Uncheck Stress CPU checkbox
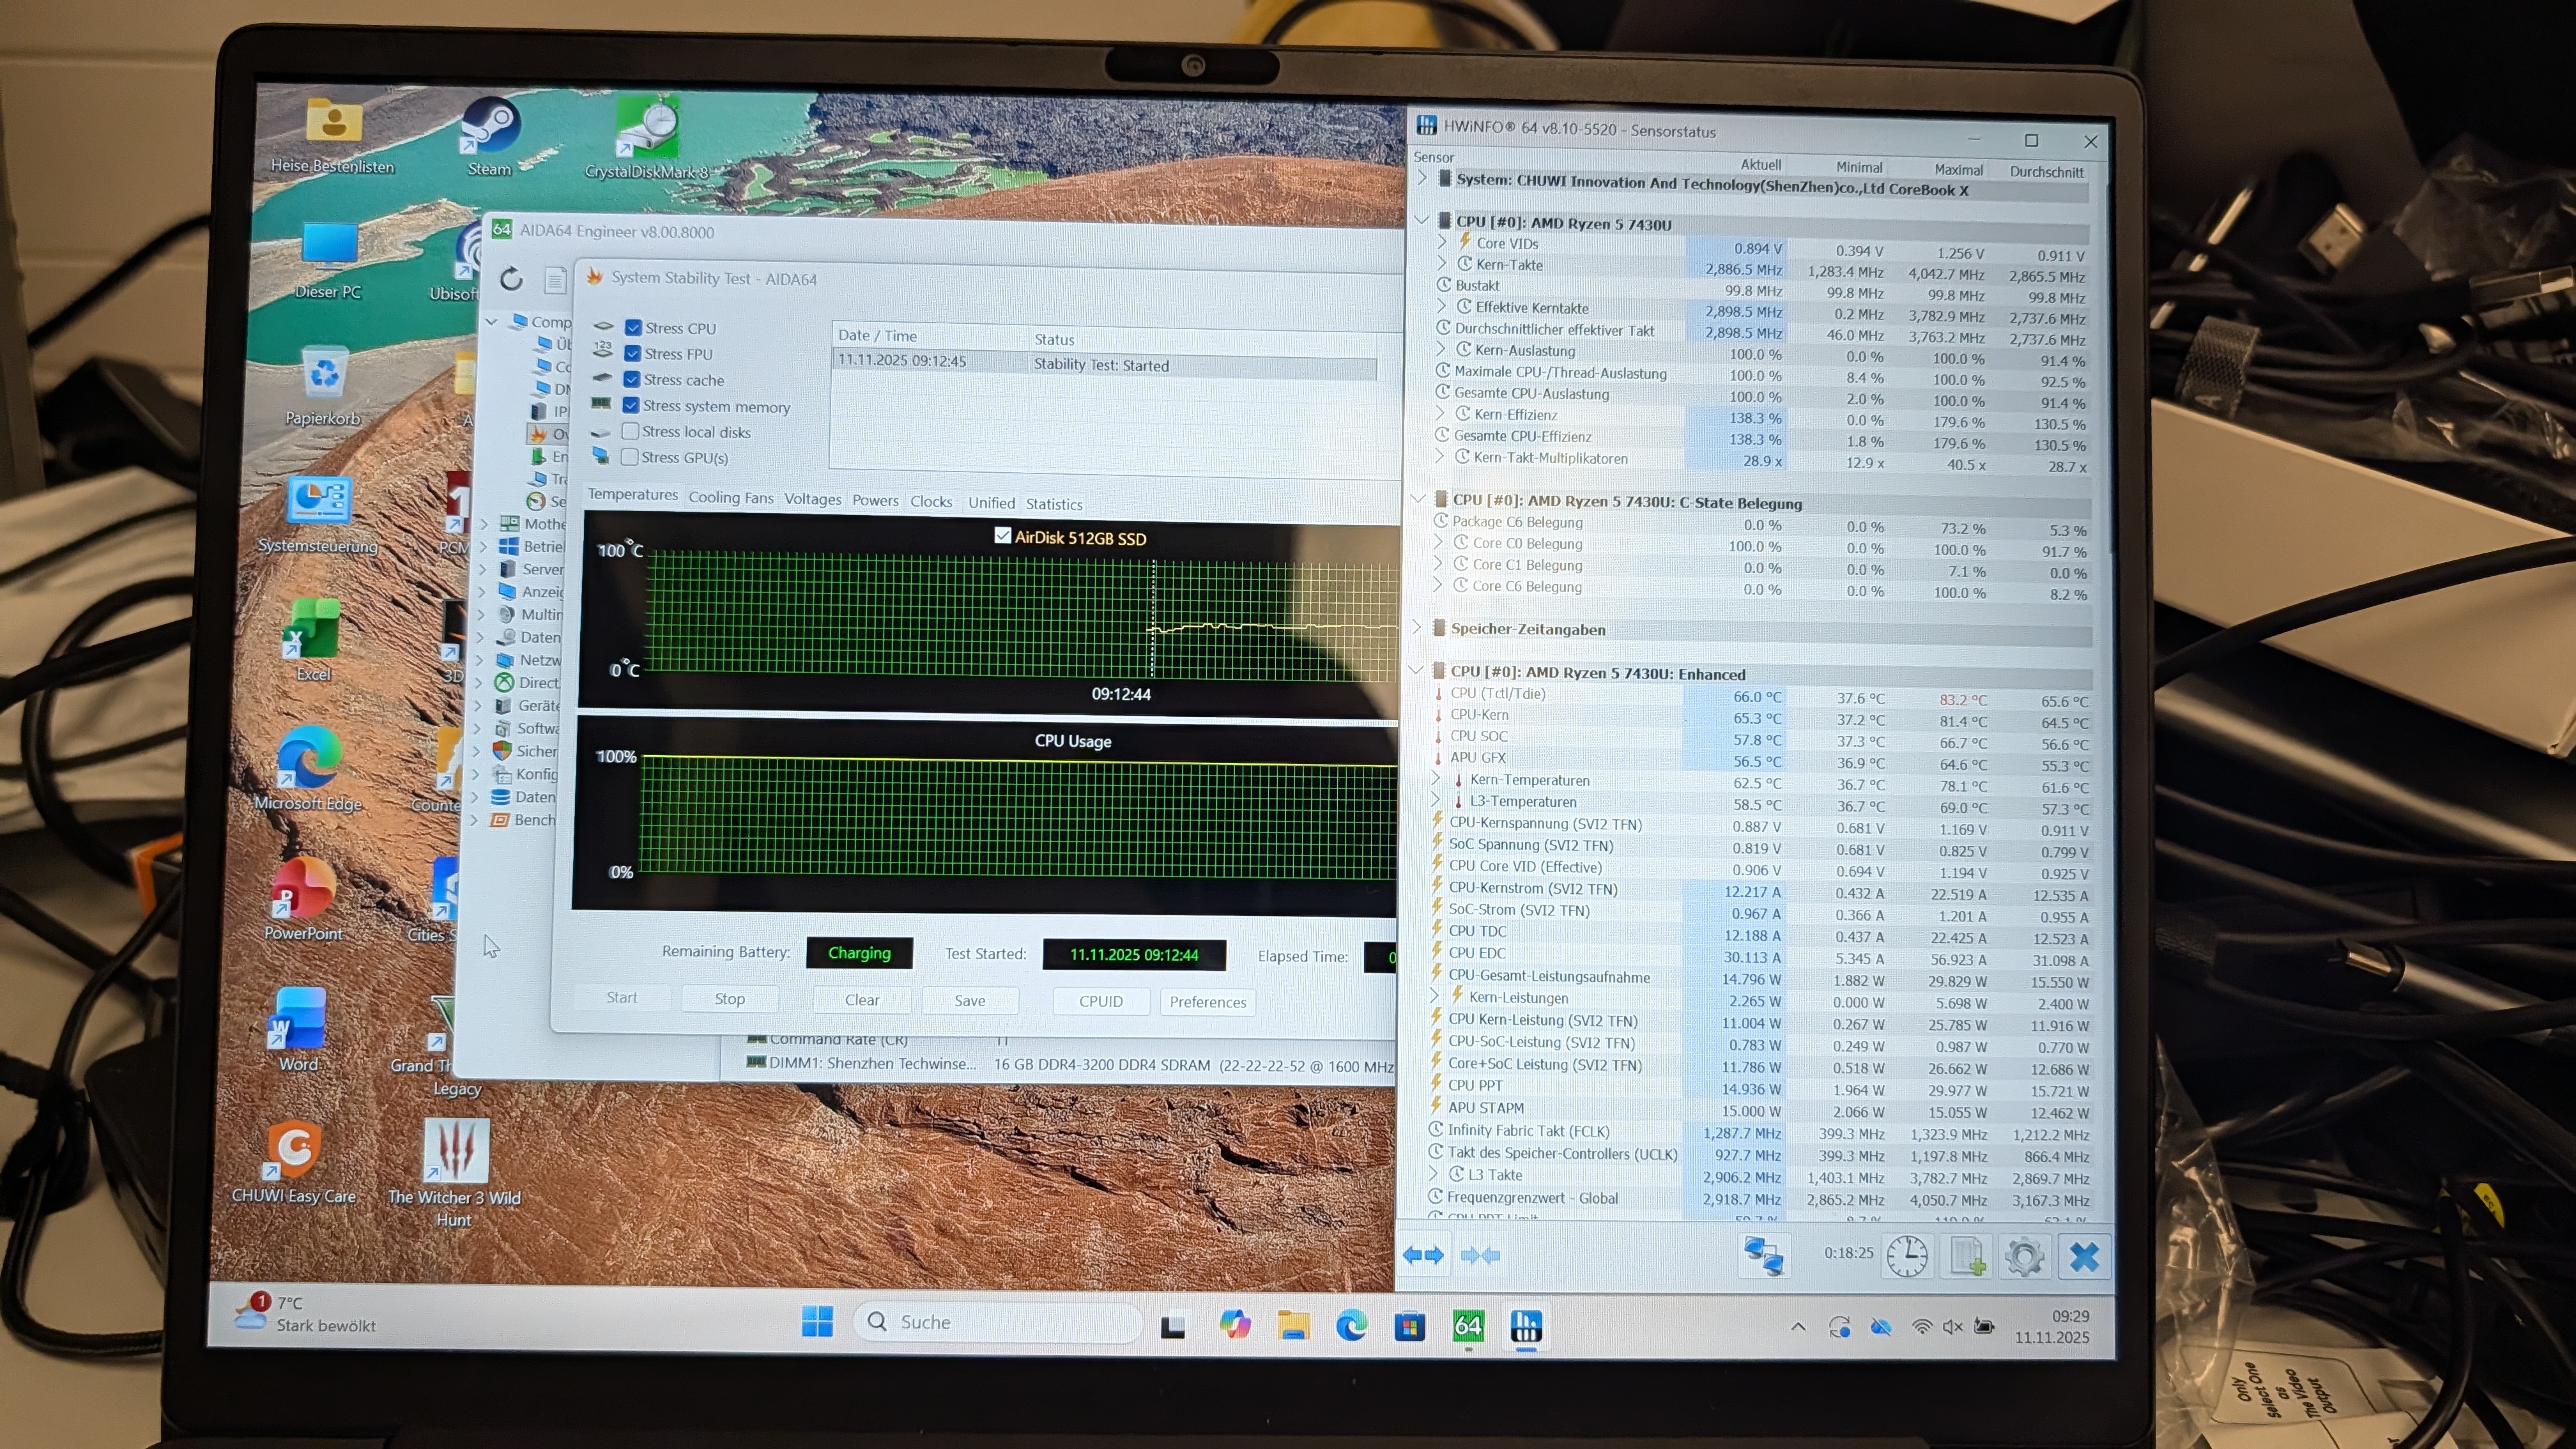Viewport: 2576px width, 1449px height. pos(633,328)
